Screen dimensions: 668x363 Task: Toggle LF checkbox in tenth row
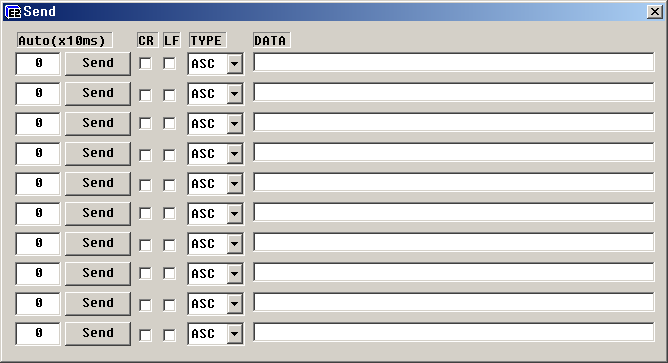[169, 335]
